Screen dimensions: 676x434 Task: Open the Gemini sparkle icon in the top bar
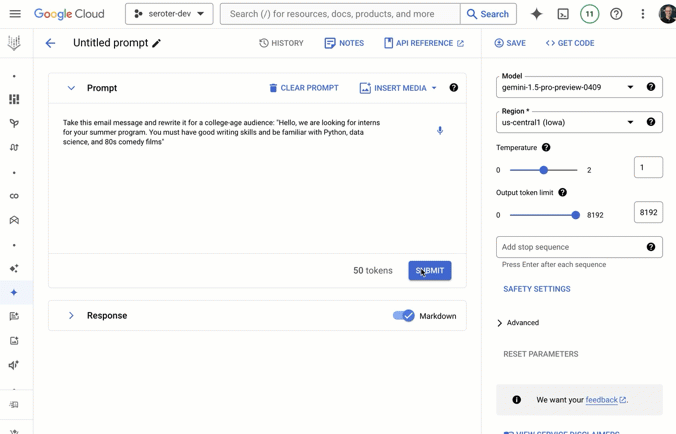(x=537, y=14)
